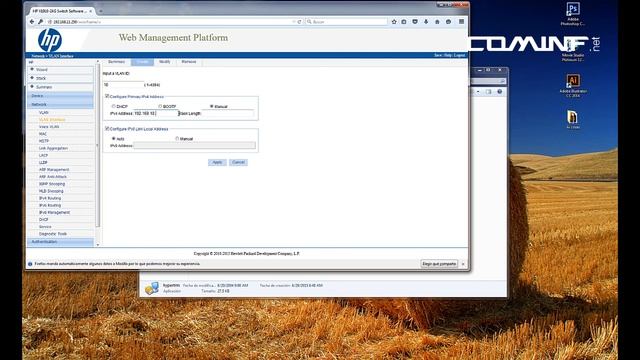This screenshot has width=640, height=360.
Task: Select the BOOTP radio button
Action: pyautogui.click(x=160, y=106)
